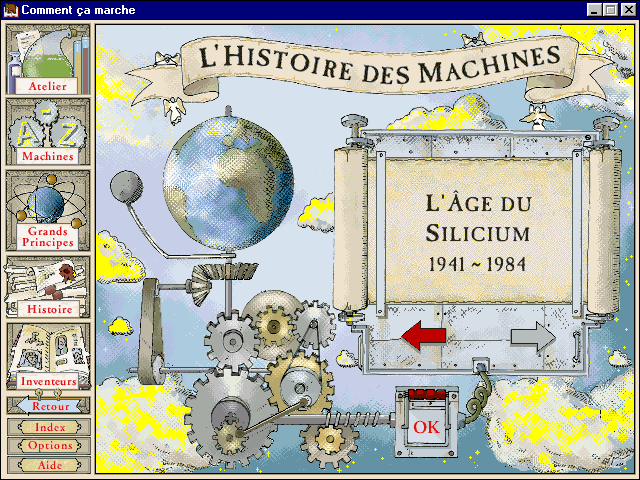Image resolution: width=640 pixels, height=480 pixels.
Task: Click the red left arrow for the previous era
Action: [423, 336]
